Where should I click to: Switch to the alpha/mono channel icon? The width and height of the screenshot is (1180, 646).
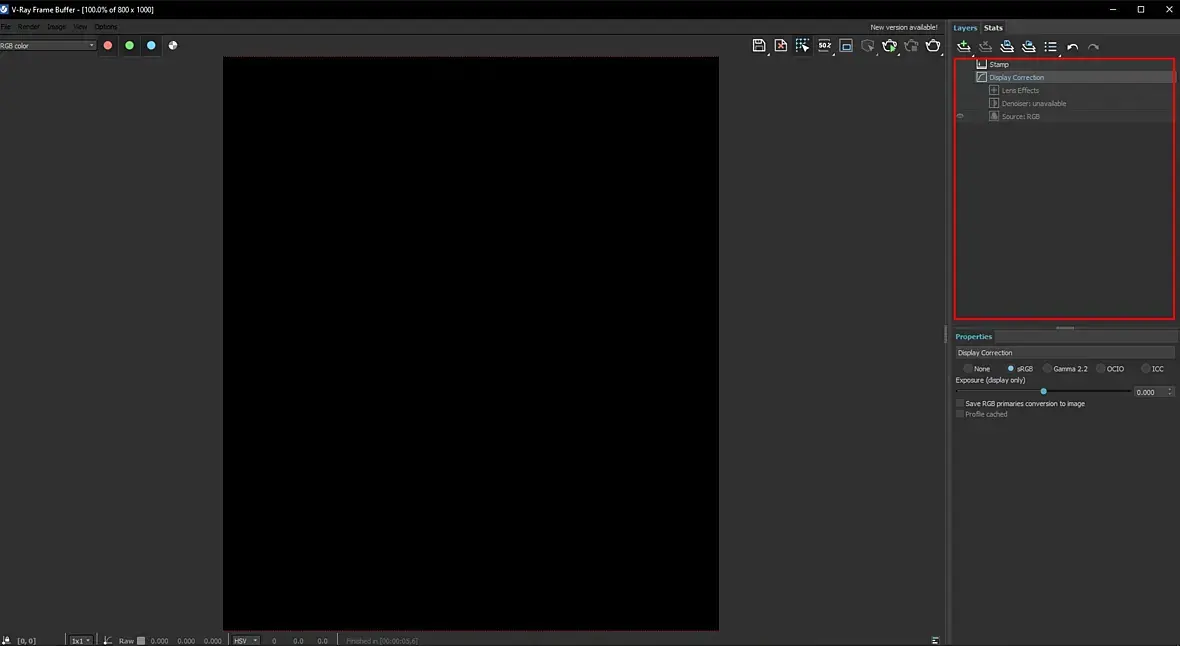[173, 45]
